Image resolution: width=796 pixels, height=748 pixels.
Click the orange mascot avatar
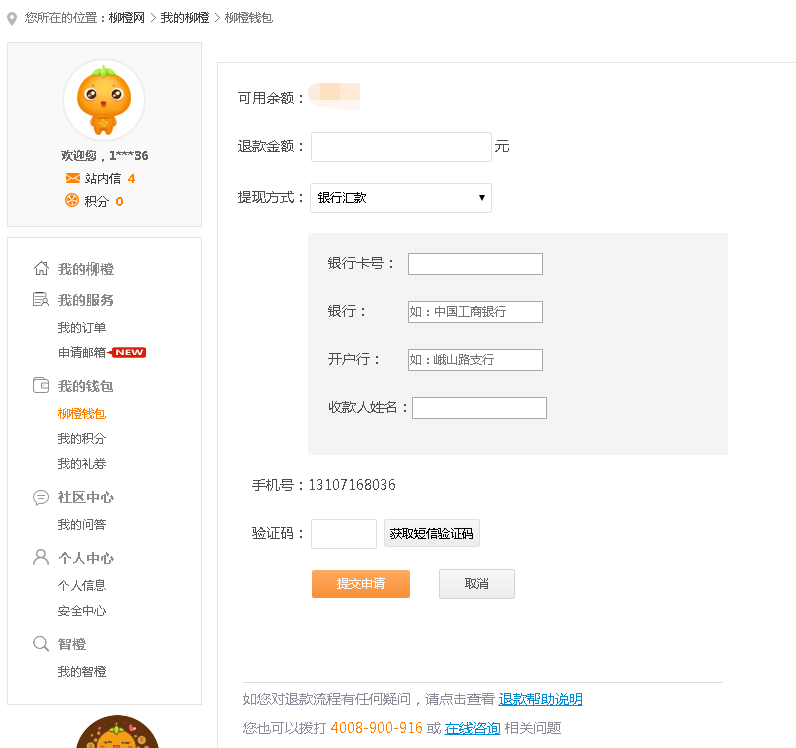pyautogui.click(x=104, y=100)
